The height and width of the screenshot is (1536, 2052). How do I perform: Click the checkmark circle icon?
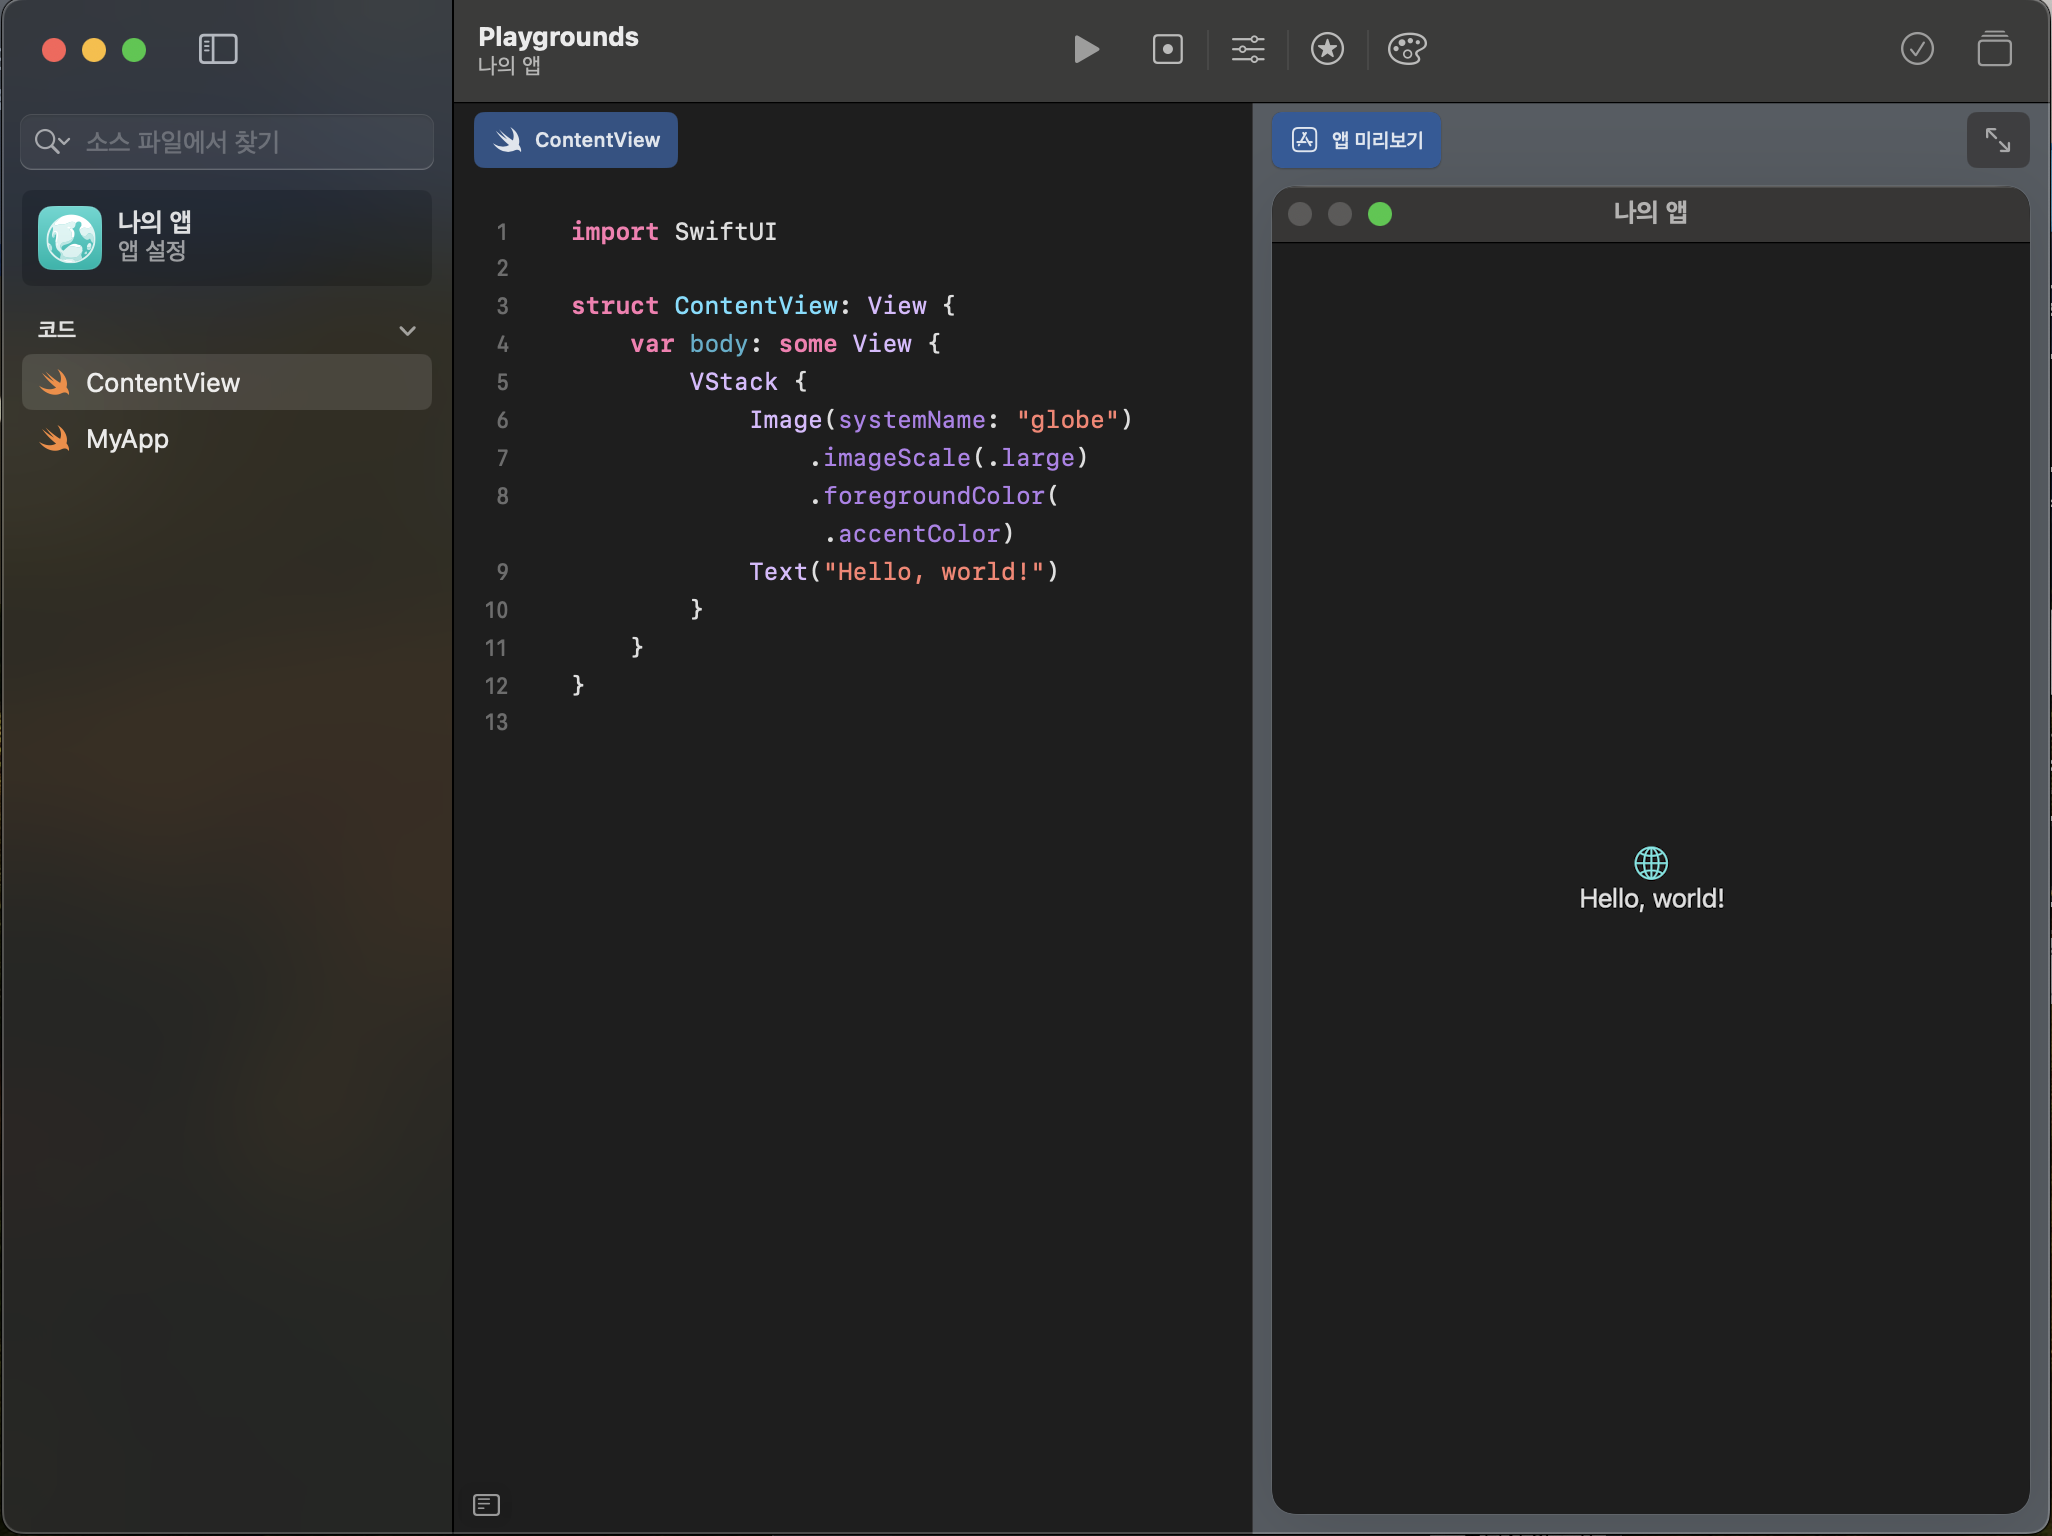[1916, 49]
